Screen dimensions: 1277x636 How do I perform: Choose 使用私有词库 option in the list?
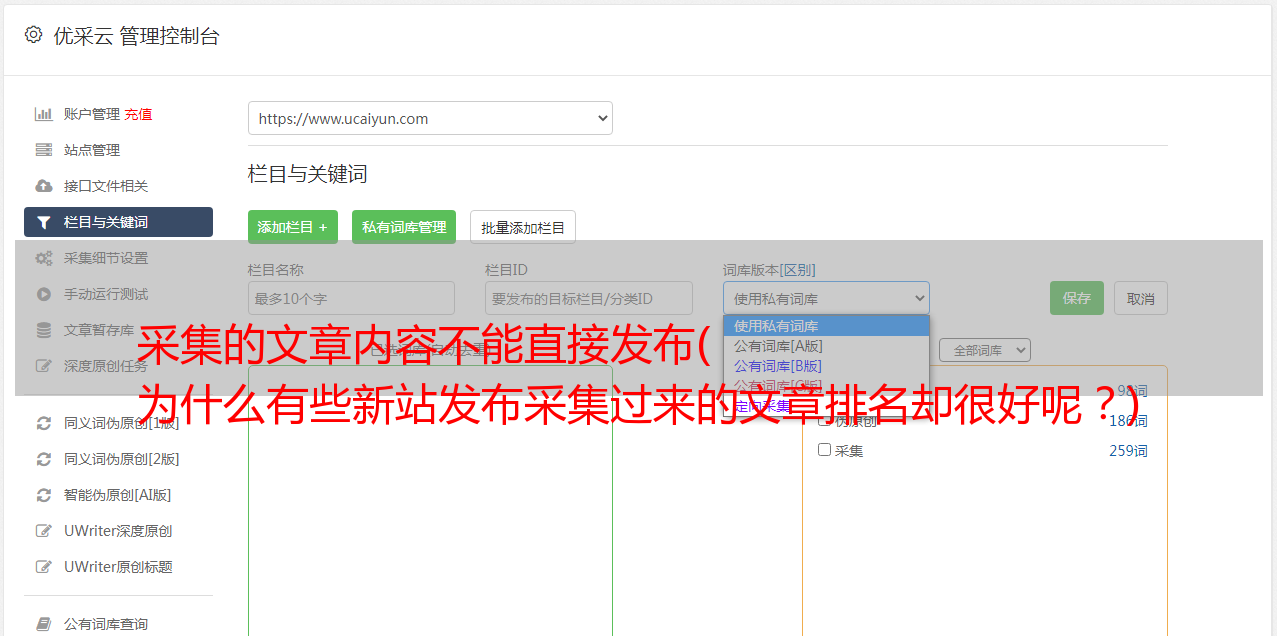coord(826,326)
